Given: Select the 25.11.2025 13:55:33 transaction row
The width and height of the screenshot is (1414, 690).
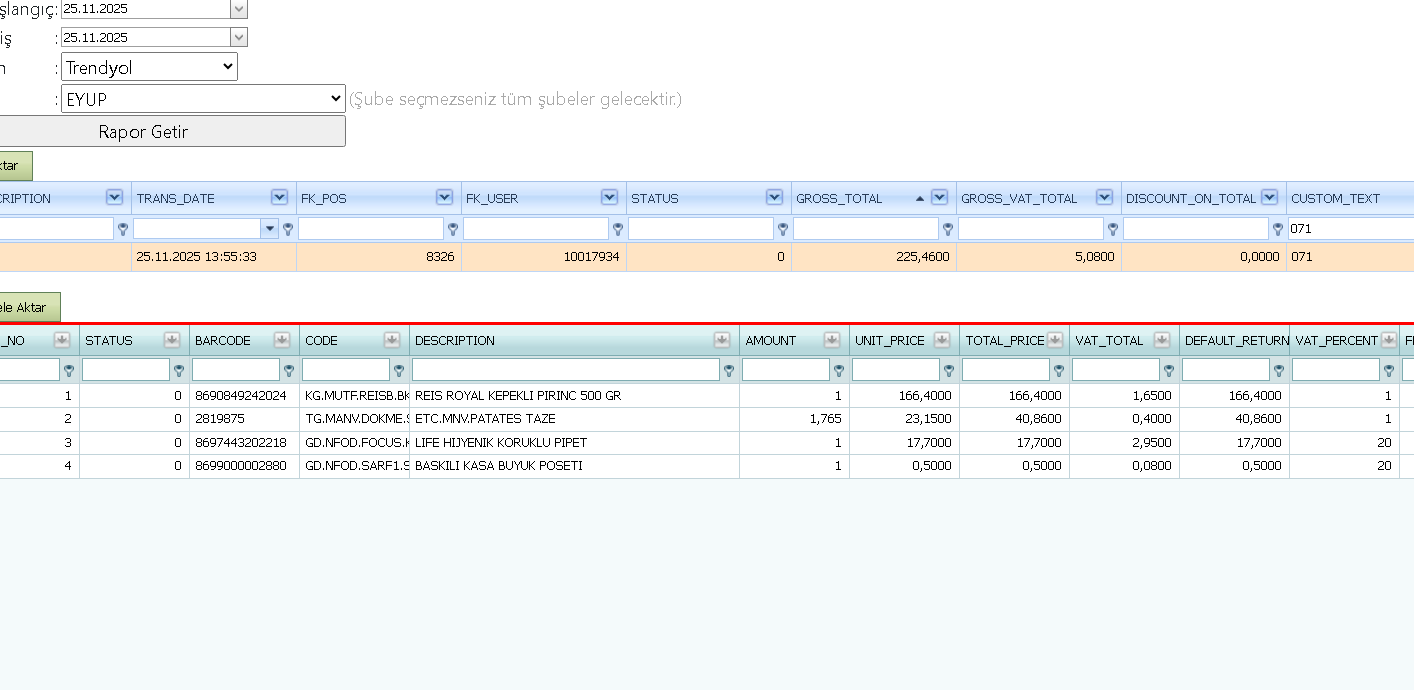Looking at the screenshot, I should (707, 257).
